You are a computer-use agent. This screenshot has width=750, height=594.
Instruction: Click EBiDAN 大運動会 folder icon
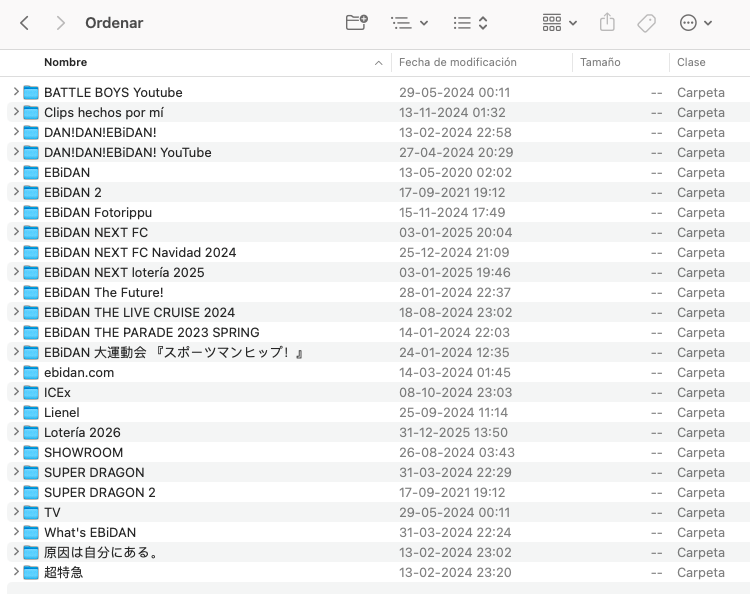coord(31,352)
